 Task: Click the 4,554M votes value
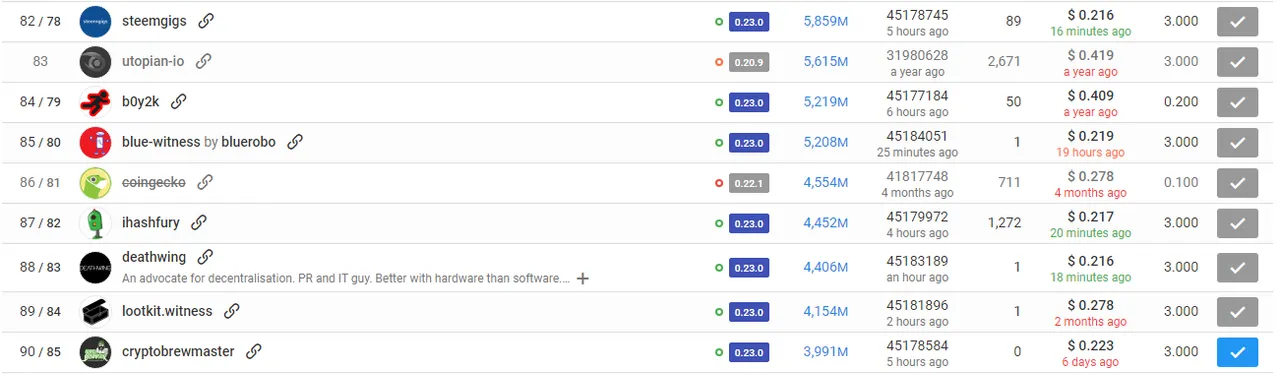tap(826, 182)
